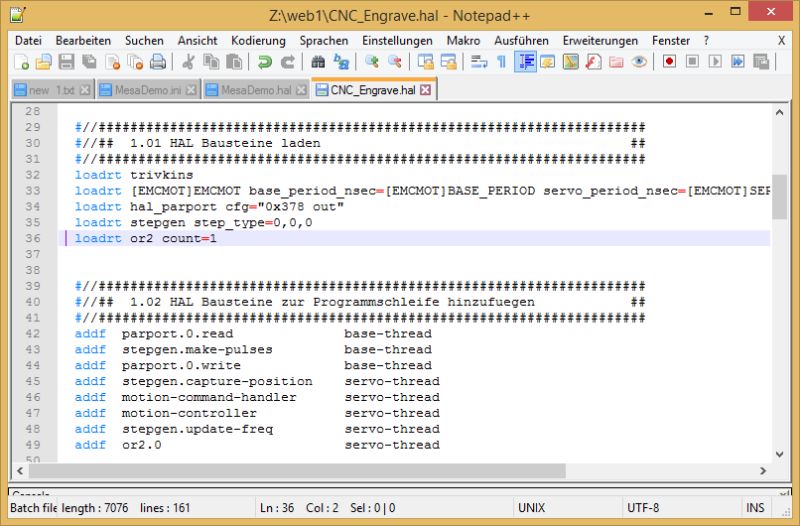Image resolution: width=800 pixels, height=526 pixels.
Task: Open the Bearbeiten menu
Action: tap(83, 41)
